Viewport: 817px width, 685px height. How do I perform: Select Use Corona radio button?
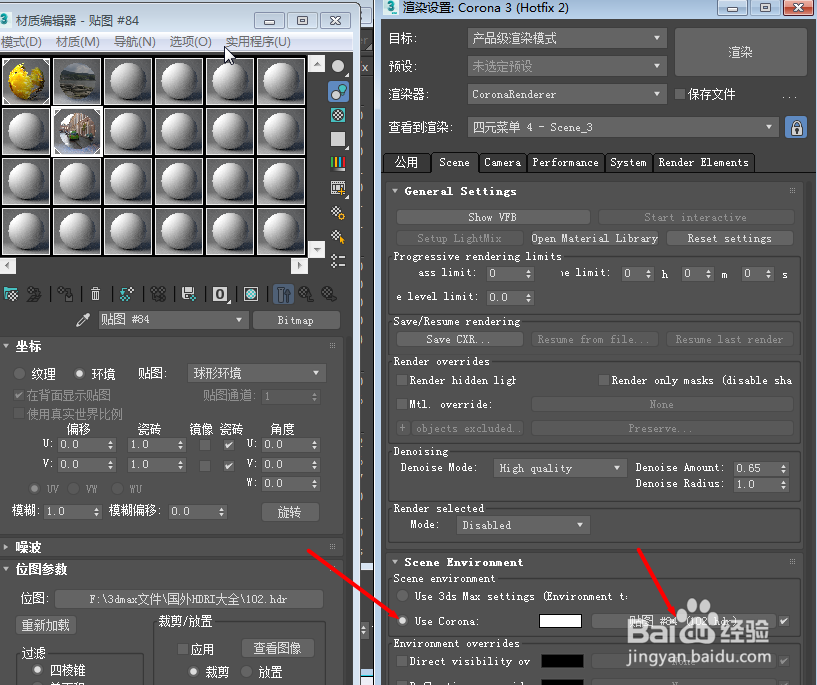coord(402,621)
